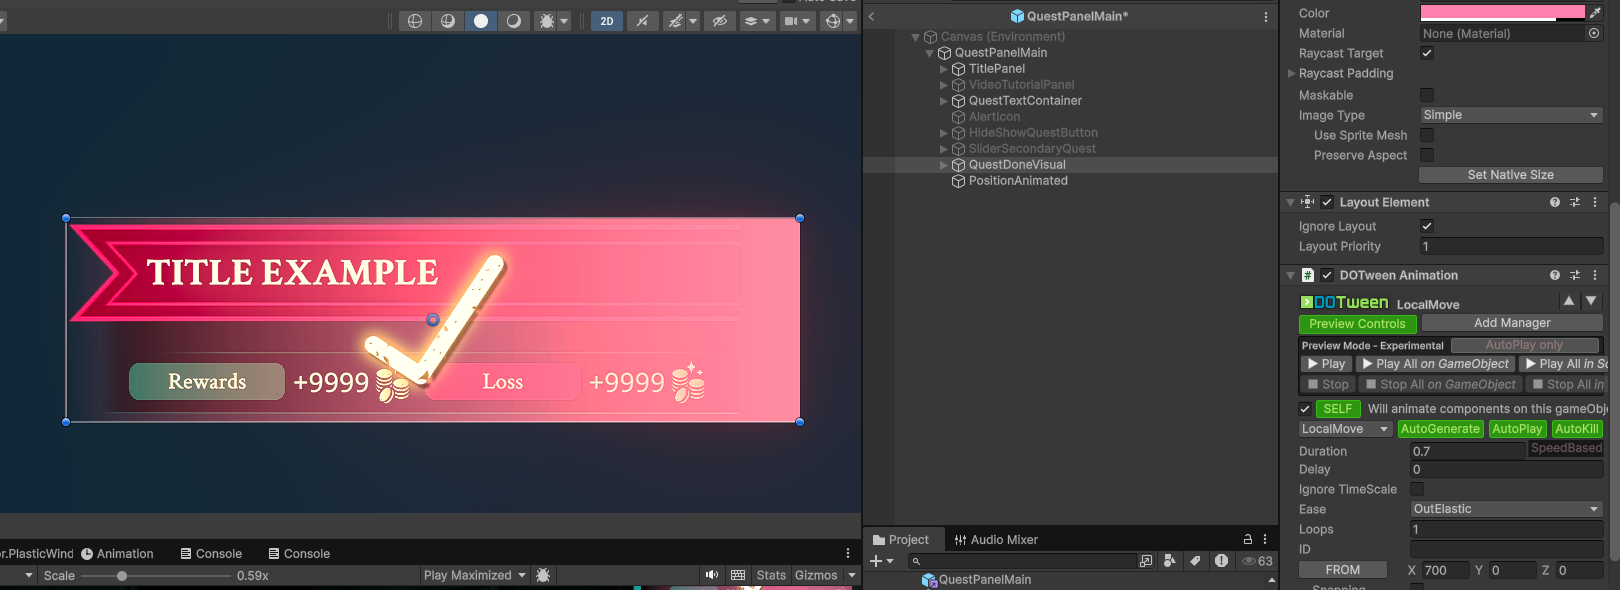The width and height of the screenshot is (1620, 590).
Task: Click the pink Color swatch field
Action: tap(1502, 13)
